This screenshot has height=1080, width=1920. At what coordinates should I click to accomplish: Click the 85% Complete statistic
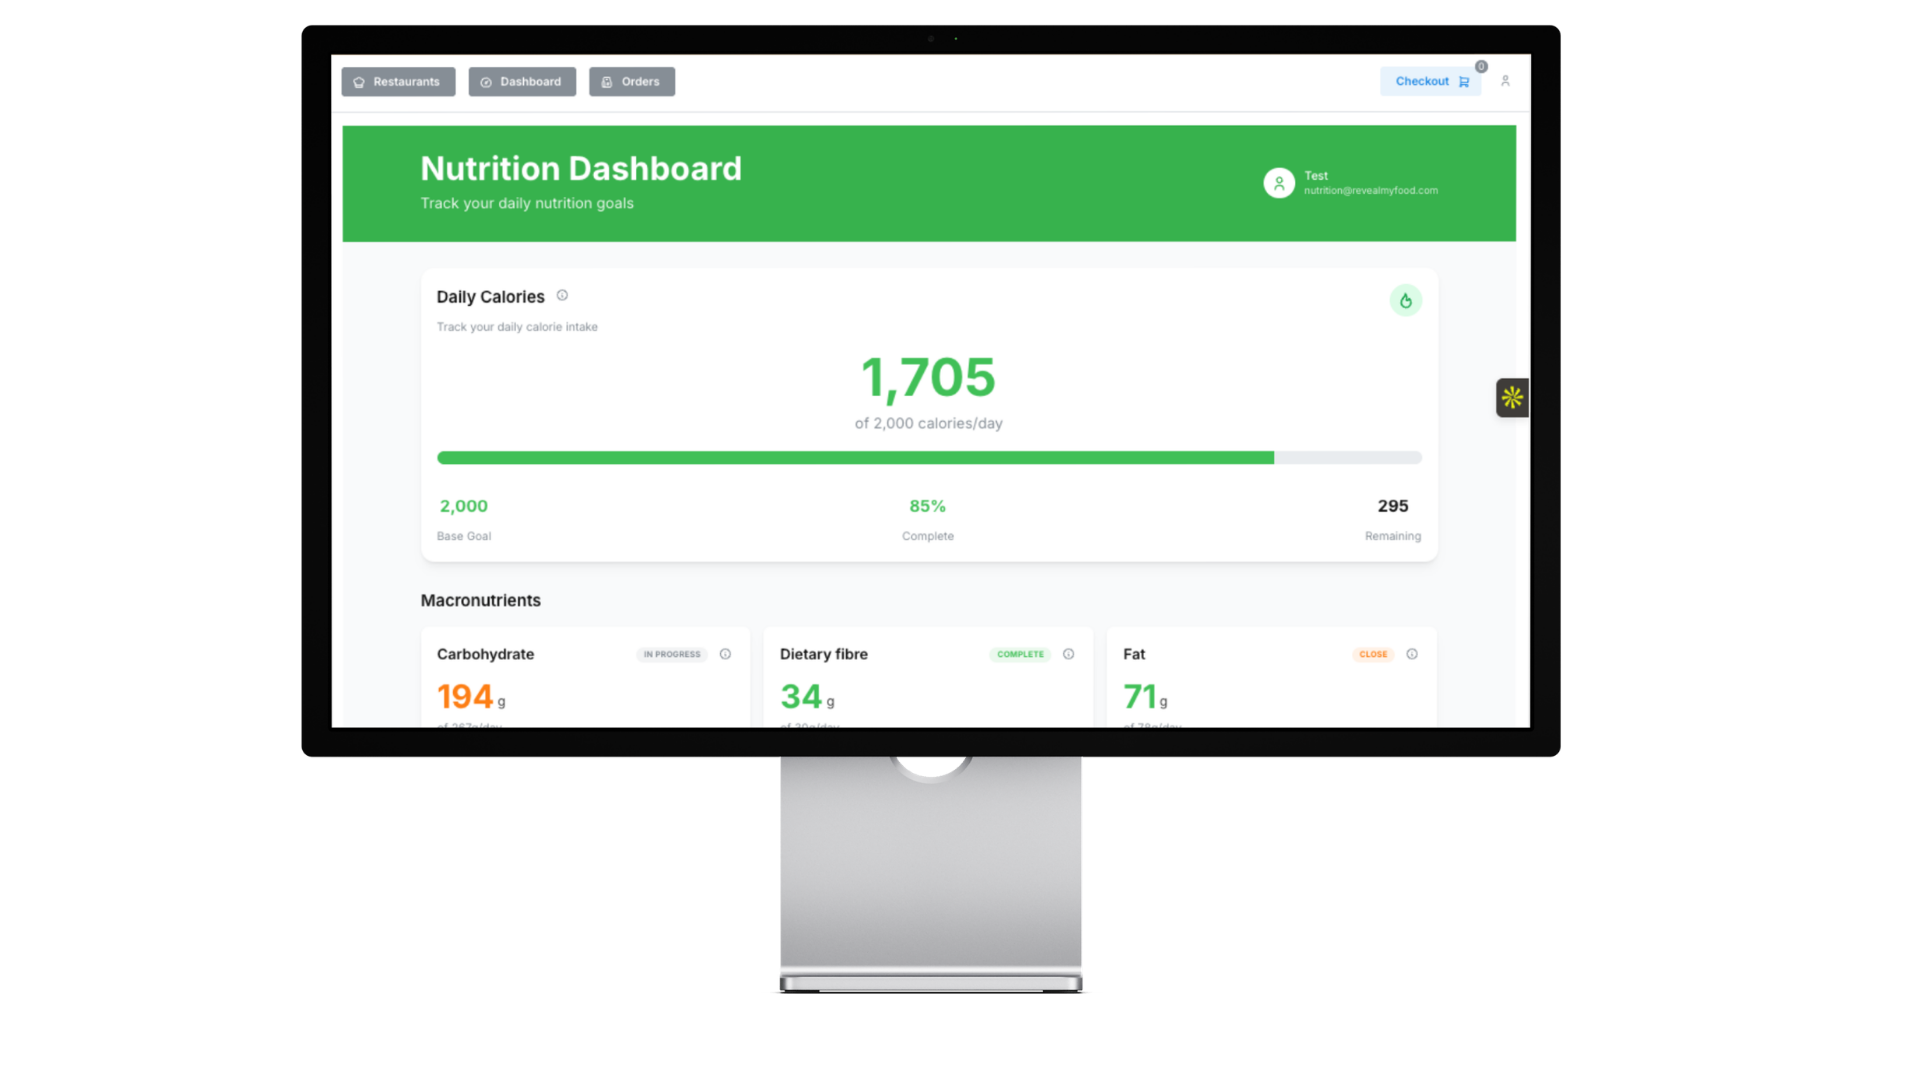[x=927, y=507]
